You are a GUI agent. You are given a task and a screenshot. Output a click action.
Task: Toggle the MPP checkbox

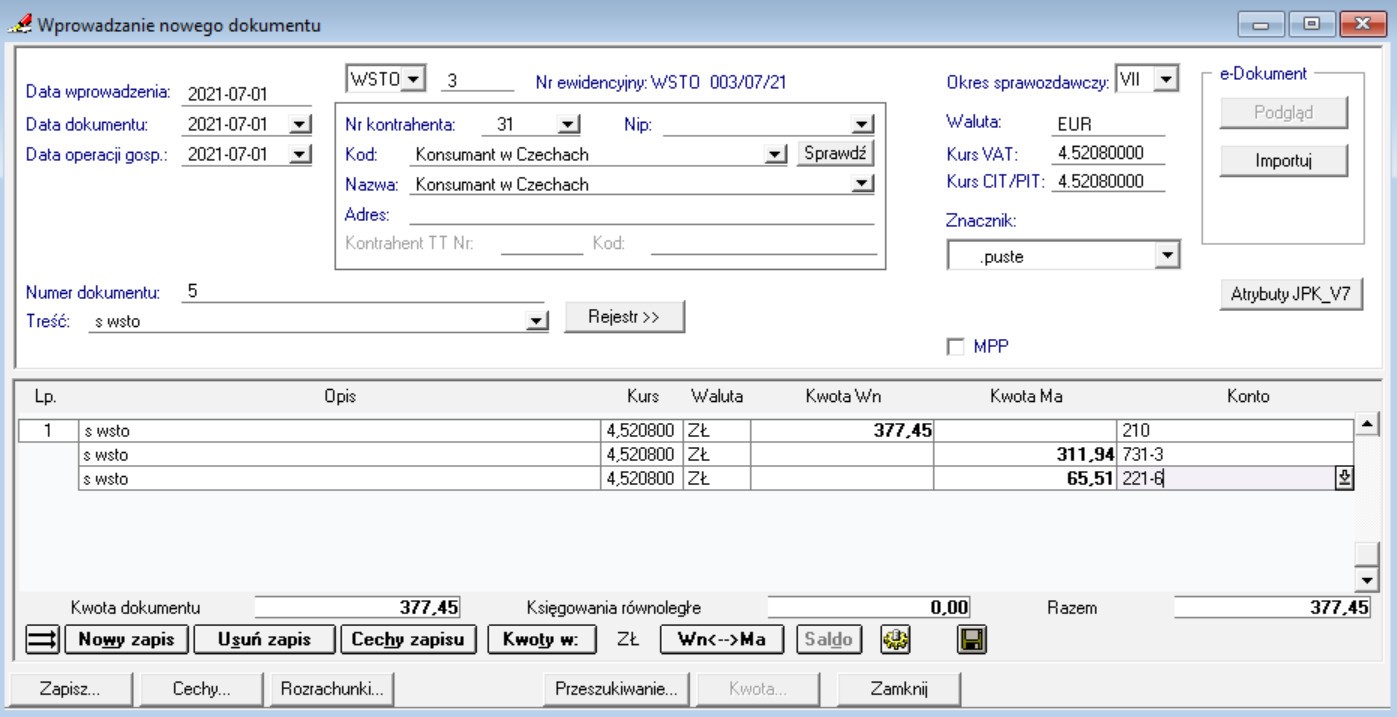(954, 346)
